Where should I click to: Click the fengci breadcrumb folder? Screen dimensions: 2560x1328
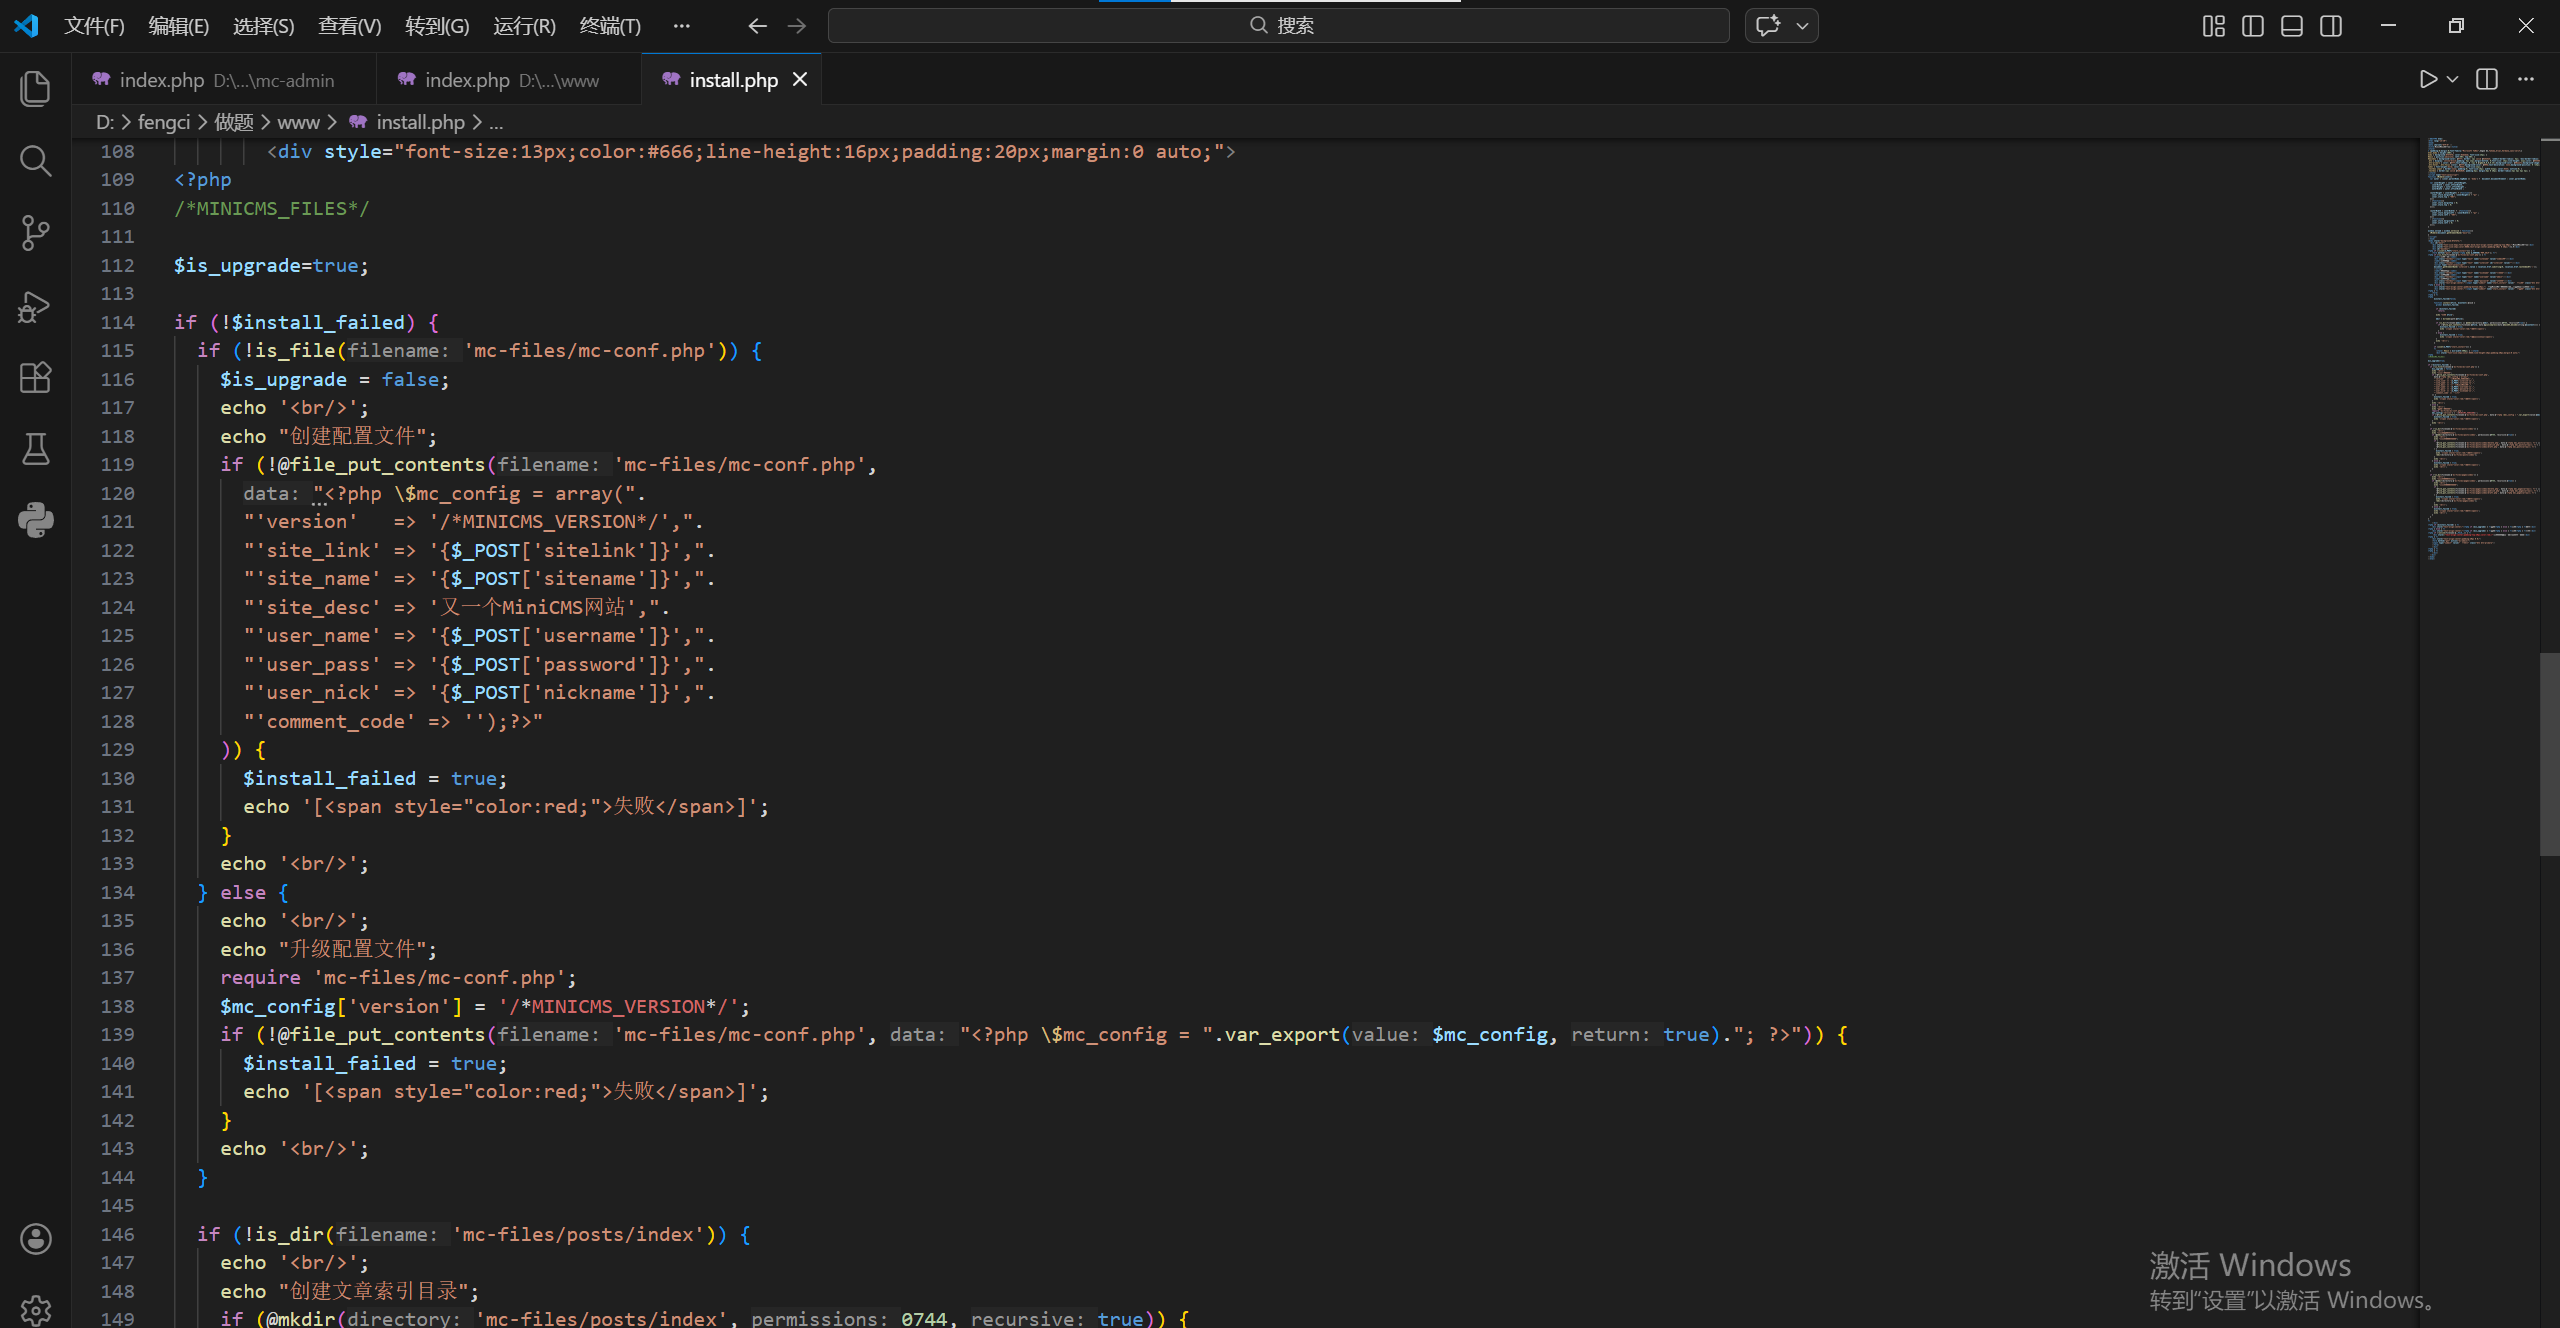163,122
